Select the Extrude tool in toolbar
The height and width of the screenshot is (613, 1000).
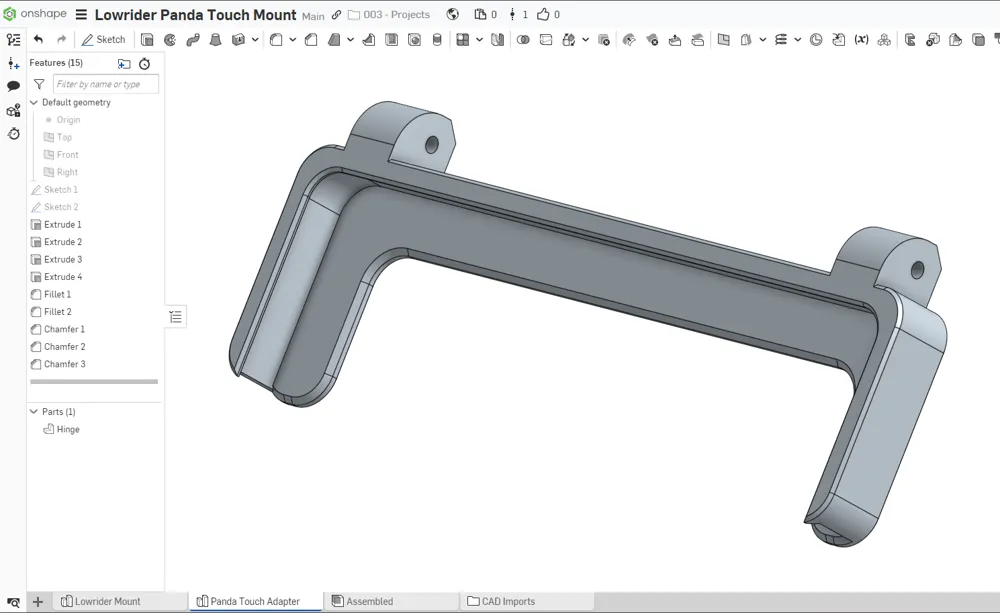(x=147, y=40)
